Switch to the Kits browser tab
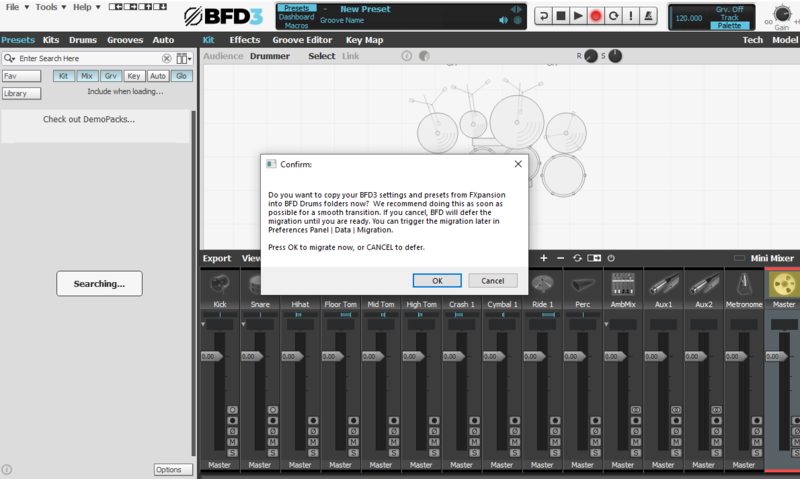800x479 pixels. tap(51, 40)
